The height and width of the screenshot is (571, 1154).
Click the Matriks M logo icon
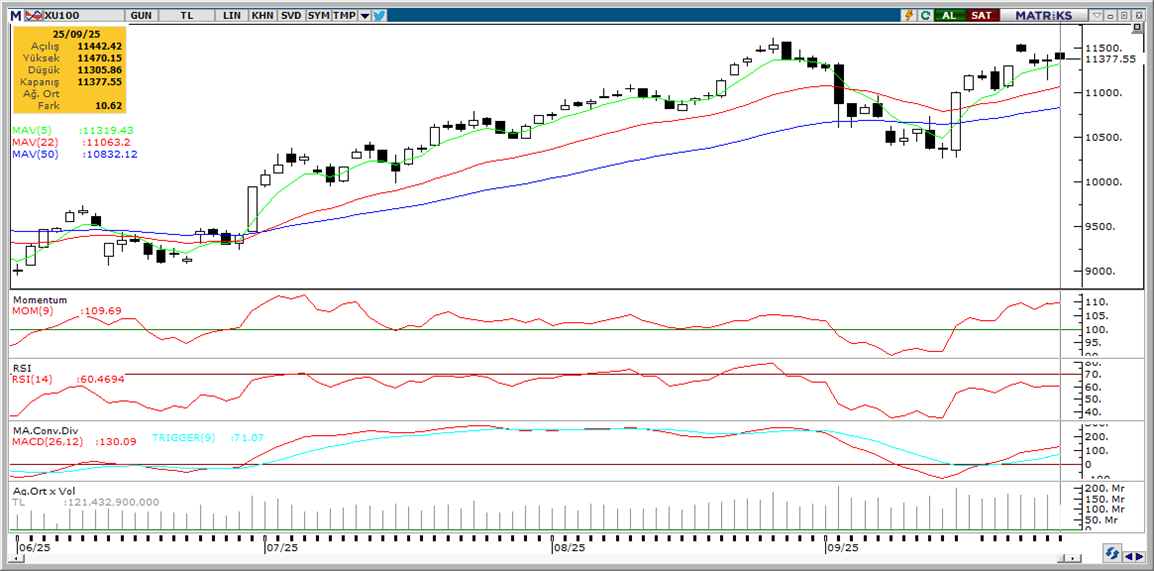[16, 16]
